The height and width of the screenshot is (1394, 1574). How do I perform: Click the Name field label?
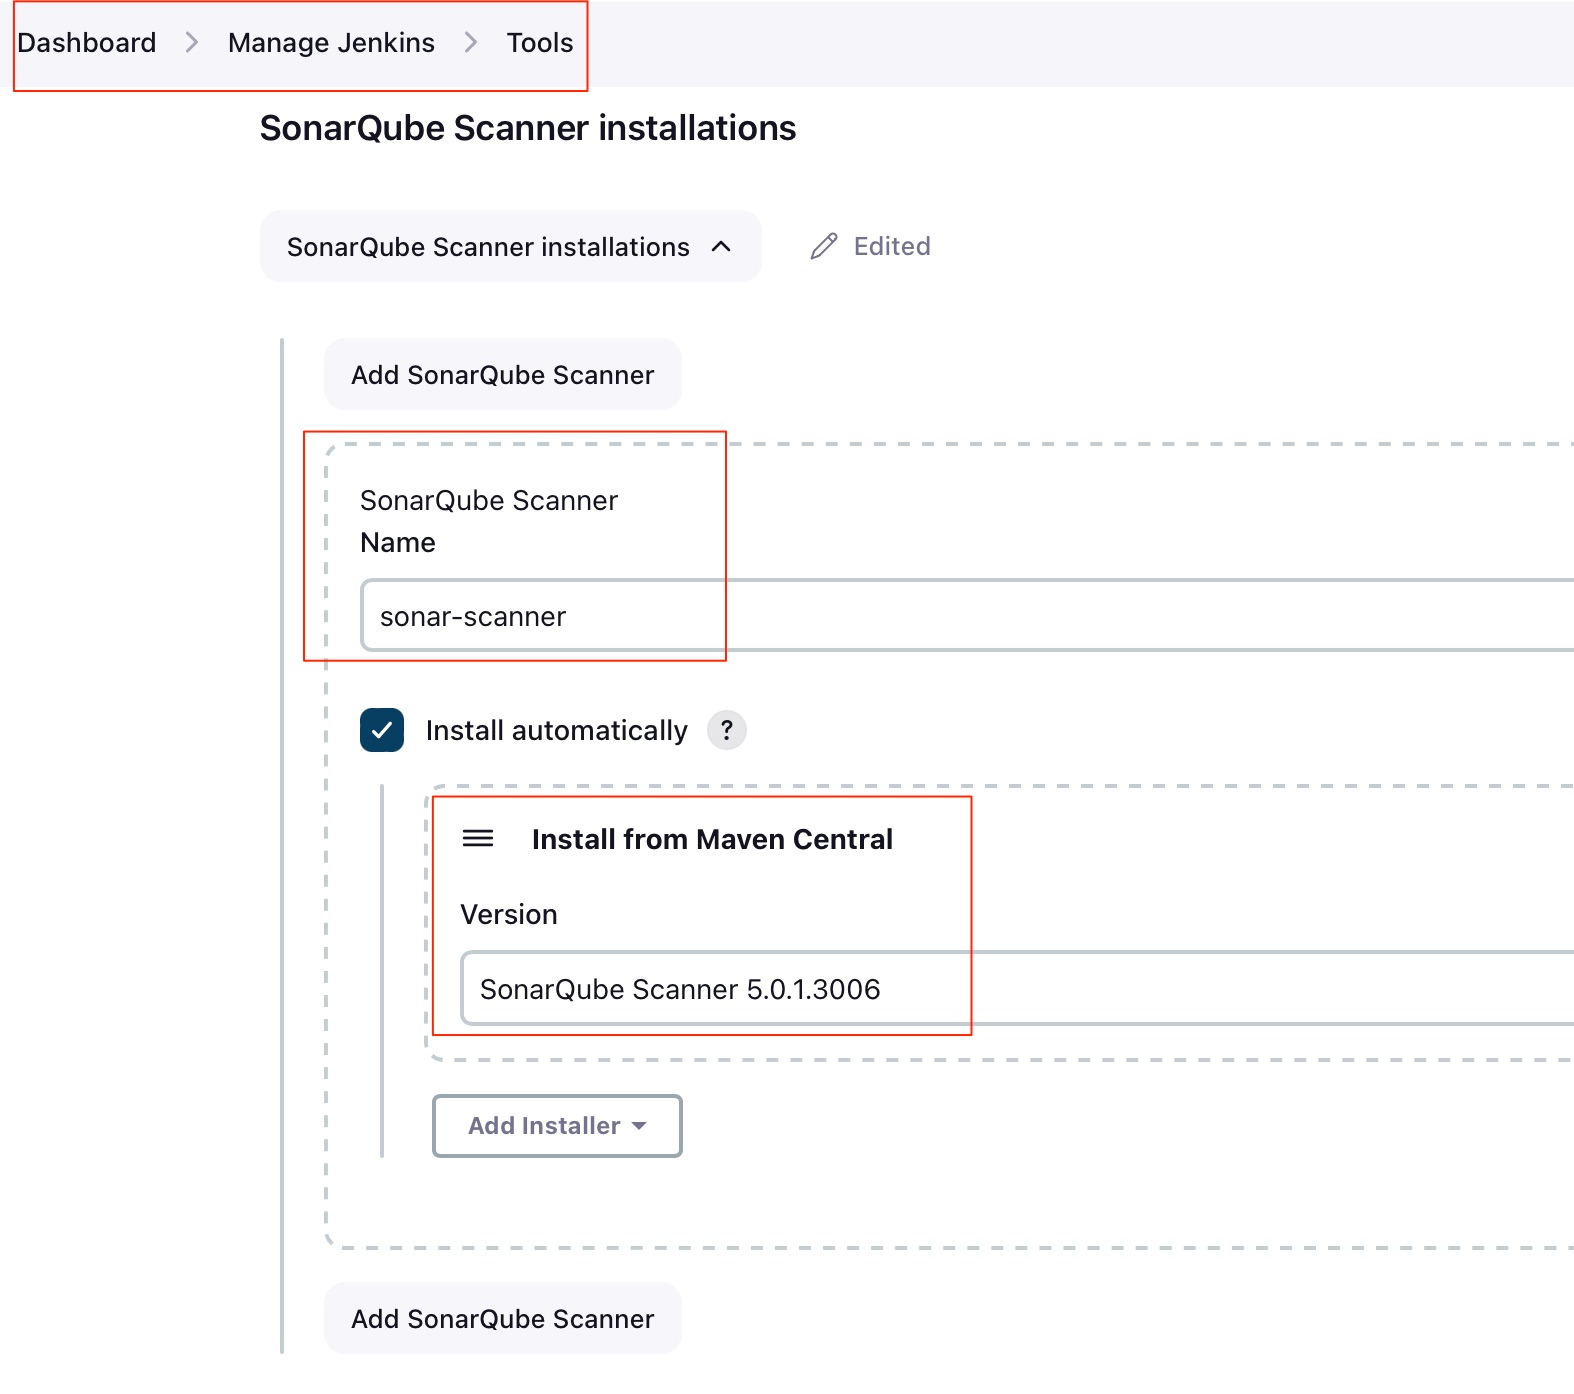click(398, 542)
